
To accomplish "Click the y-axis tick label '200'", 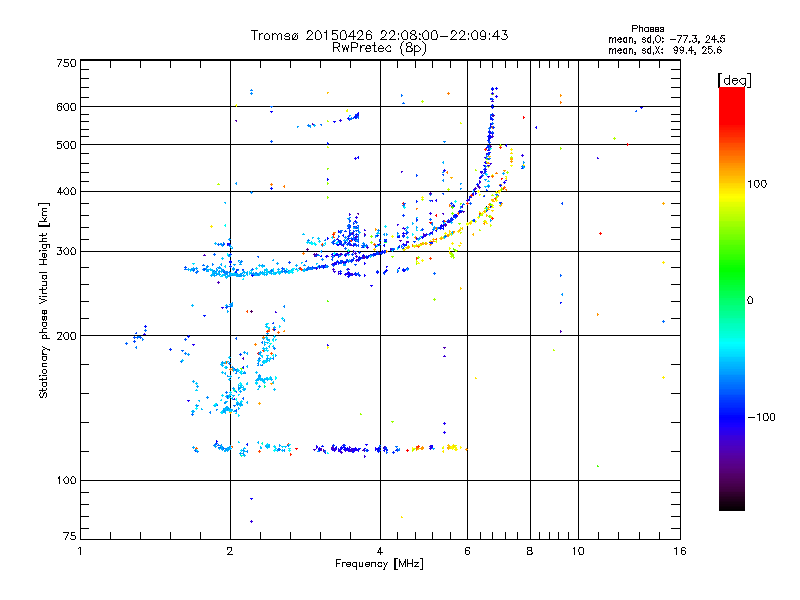I will (x=66, y=336).
